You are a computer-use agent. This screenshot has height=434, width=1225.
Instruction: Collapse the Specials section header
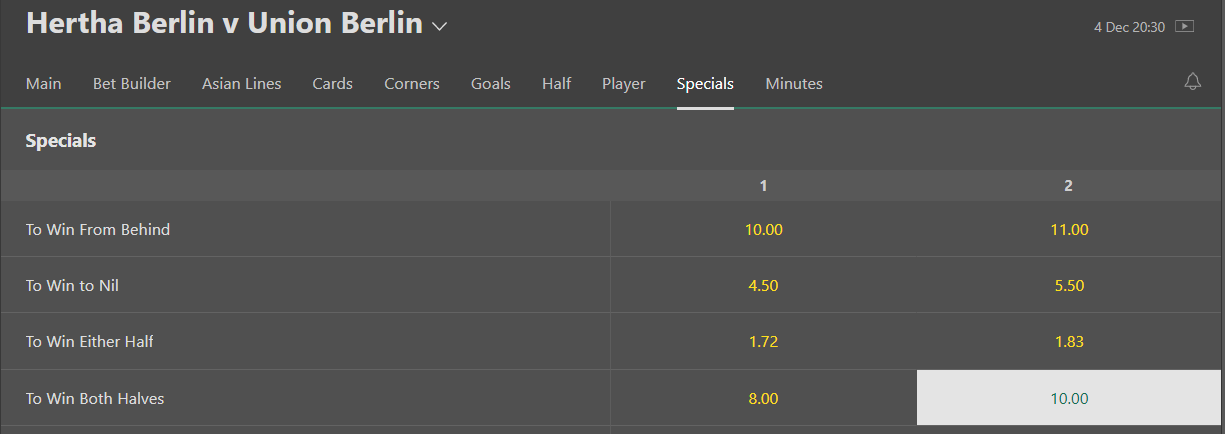coord(61,141)
